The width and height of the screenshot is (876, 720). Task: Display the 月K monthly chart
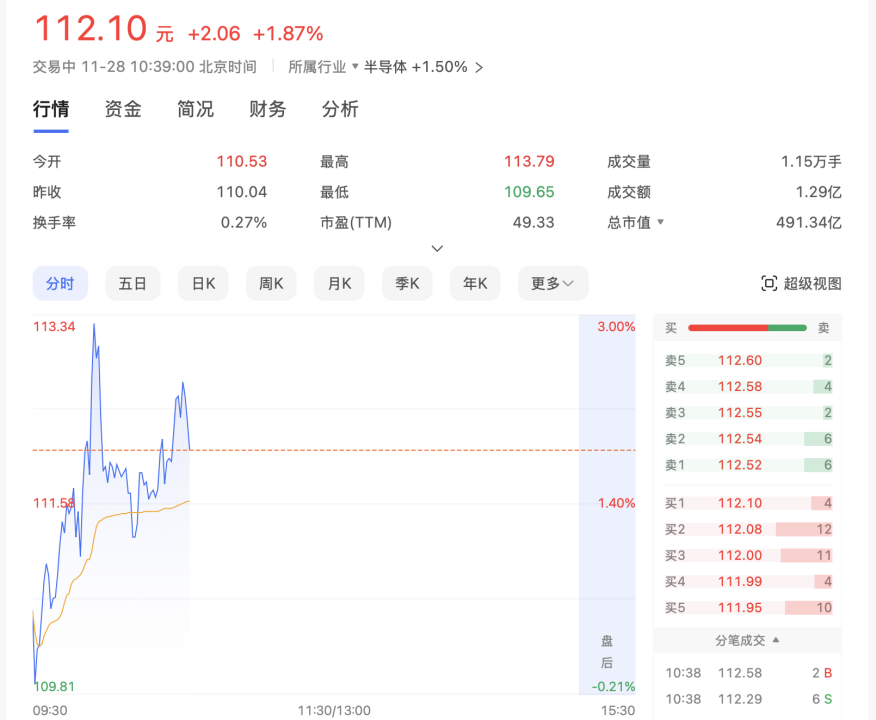click(x=339, y=284)
